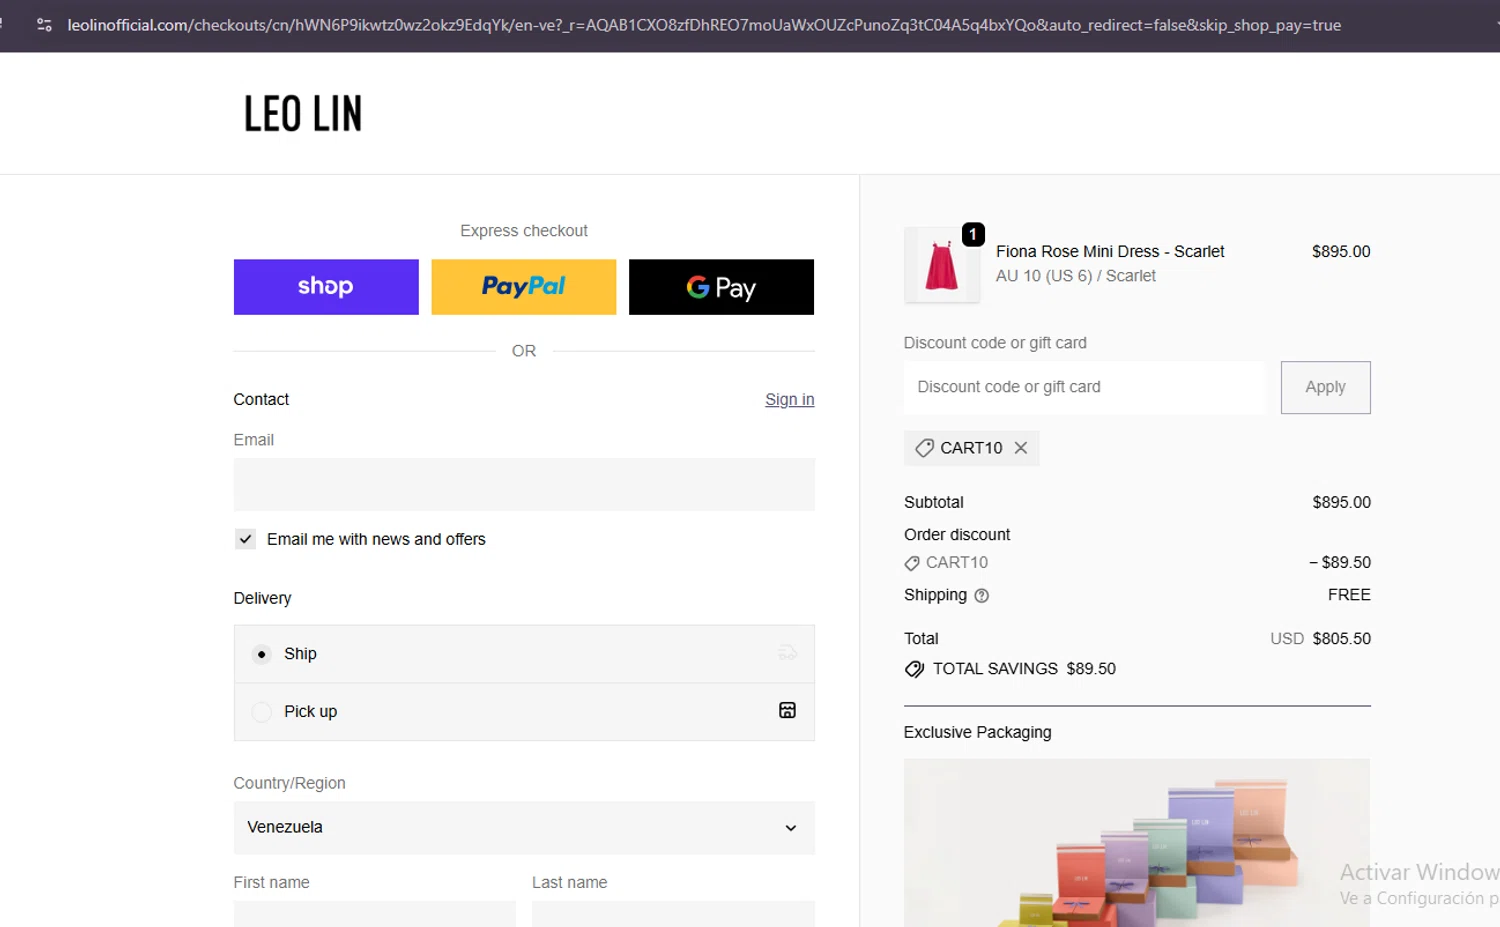Open the Country/Region dropdown showing Venezuela

pyautogui.click(x=524, y=828)
